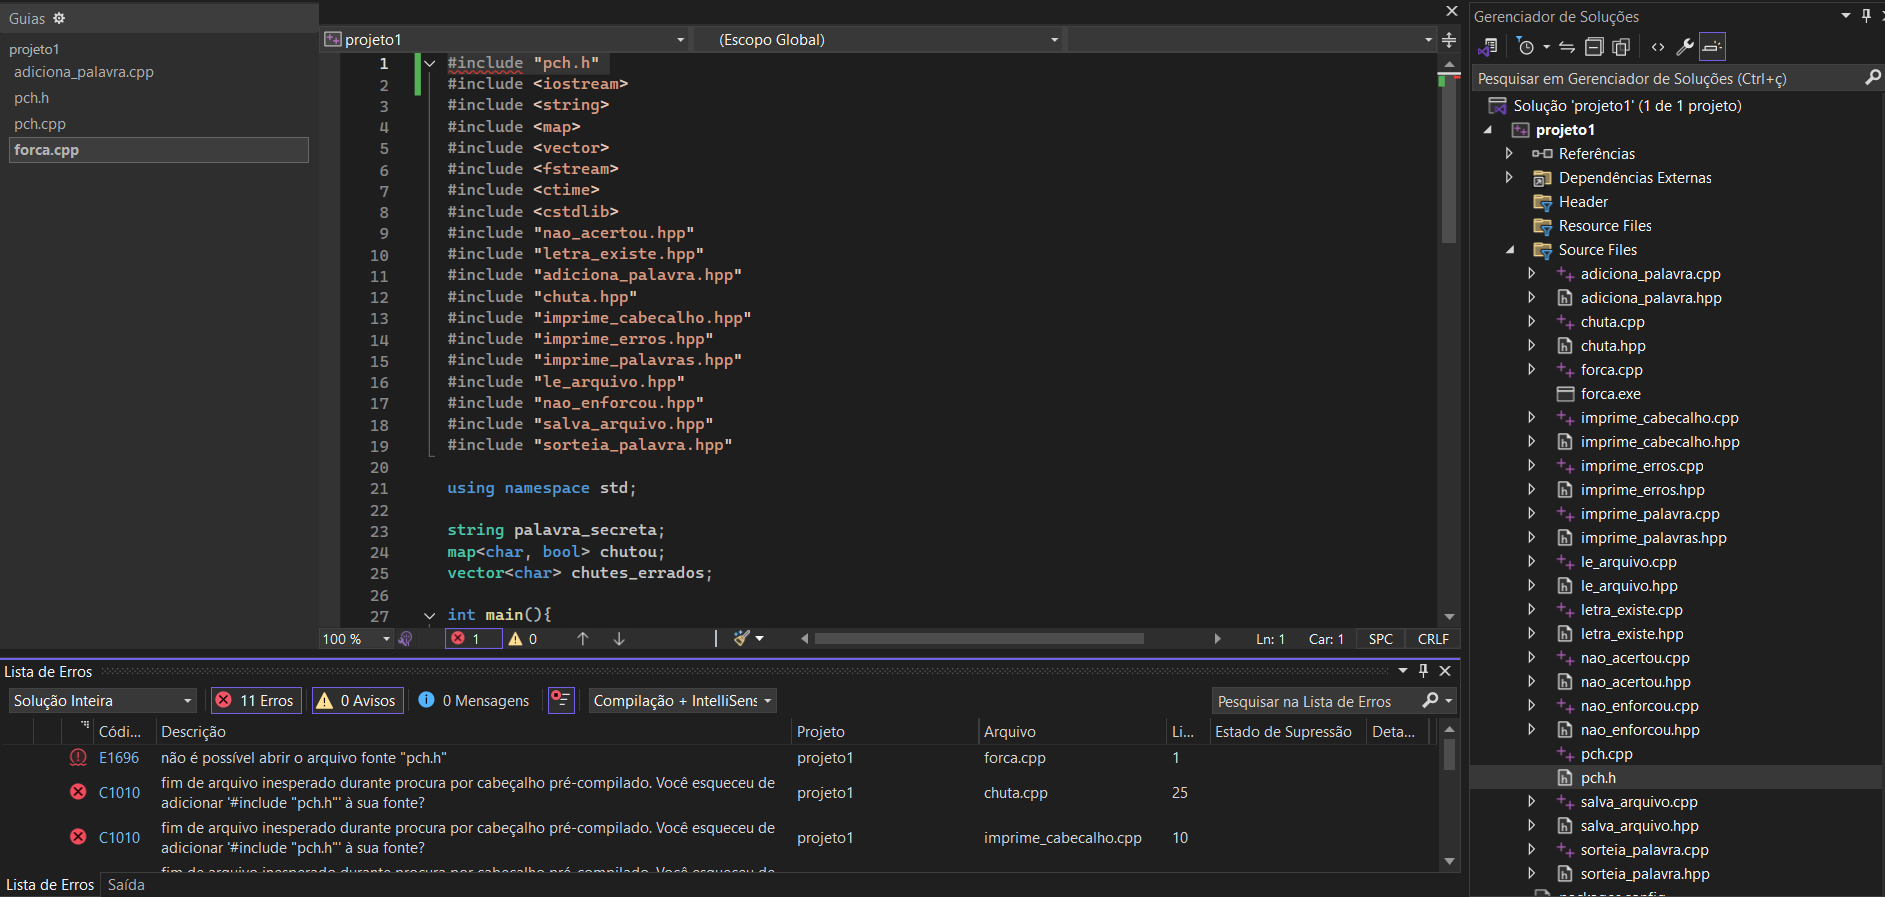
Task: Toggle the 0 Avisos filter
Action: 357,701
